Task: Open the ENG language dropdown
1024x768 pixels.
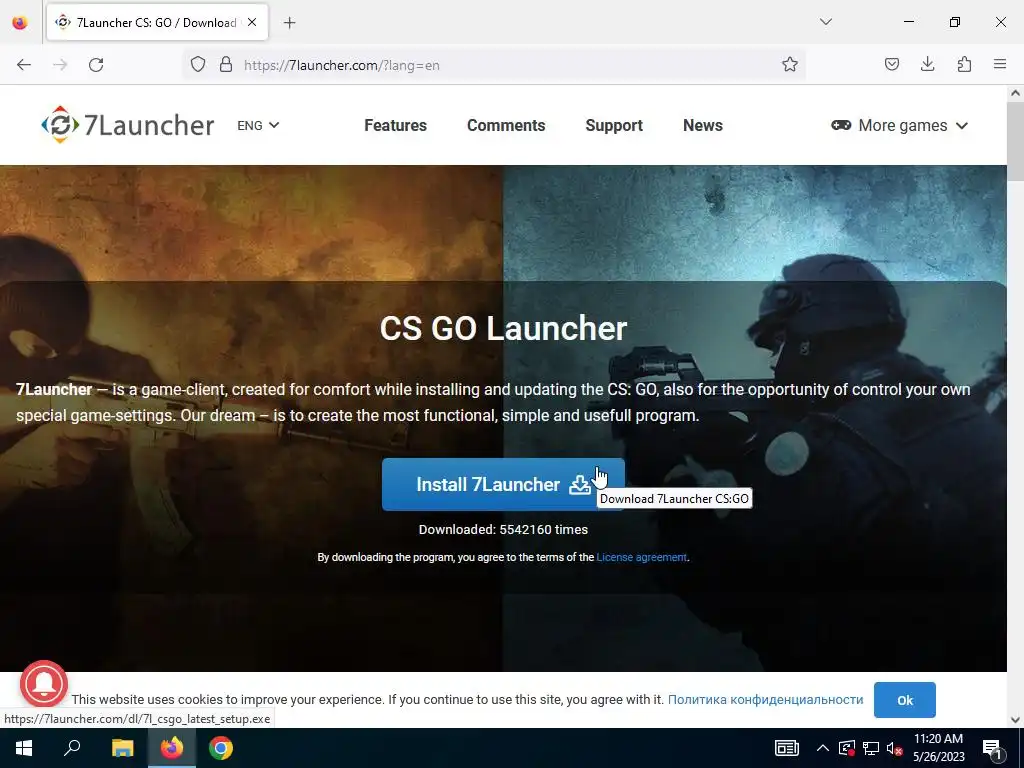Action: click(x=258, y=125)
